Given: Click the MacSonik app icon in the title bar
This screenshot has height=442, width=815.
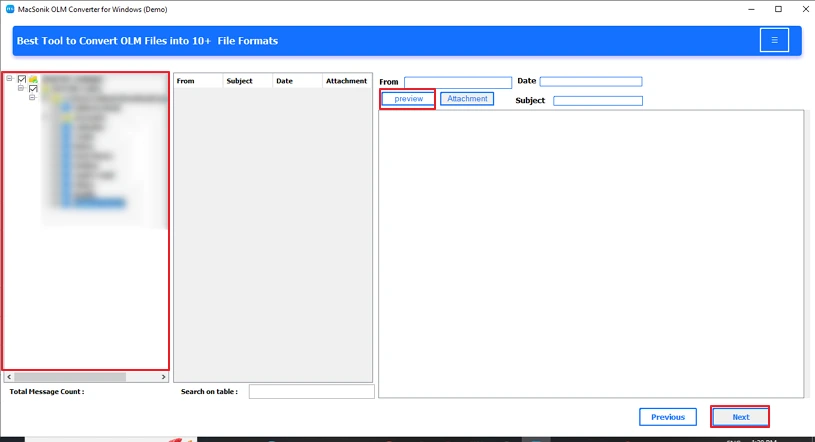Looking at the screenshot, I should [8, 9].
